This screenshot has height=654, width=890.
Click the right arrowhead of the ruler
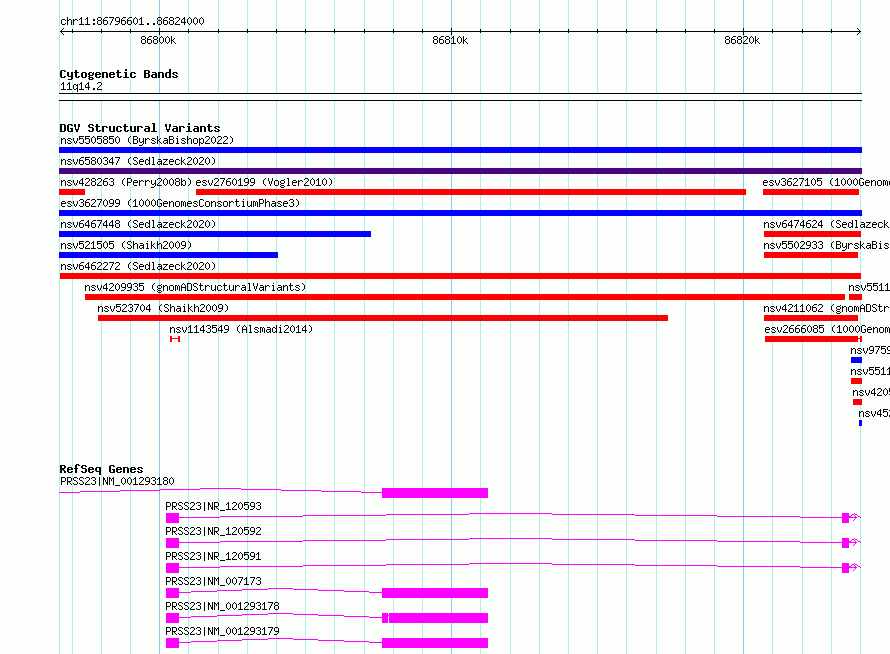point(859,31)
